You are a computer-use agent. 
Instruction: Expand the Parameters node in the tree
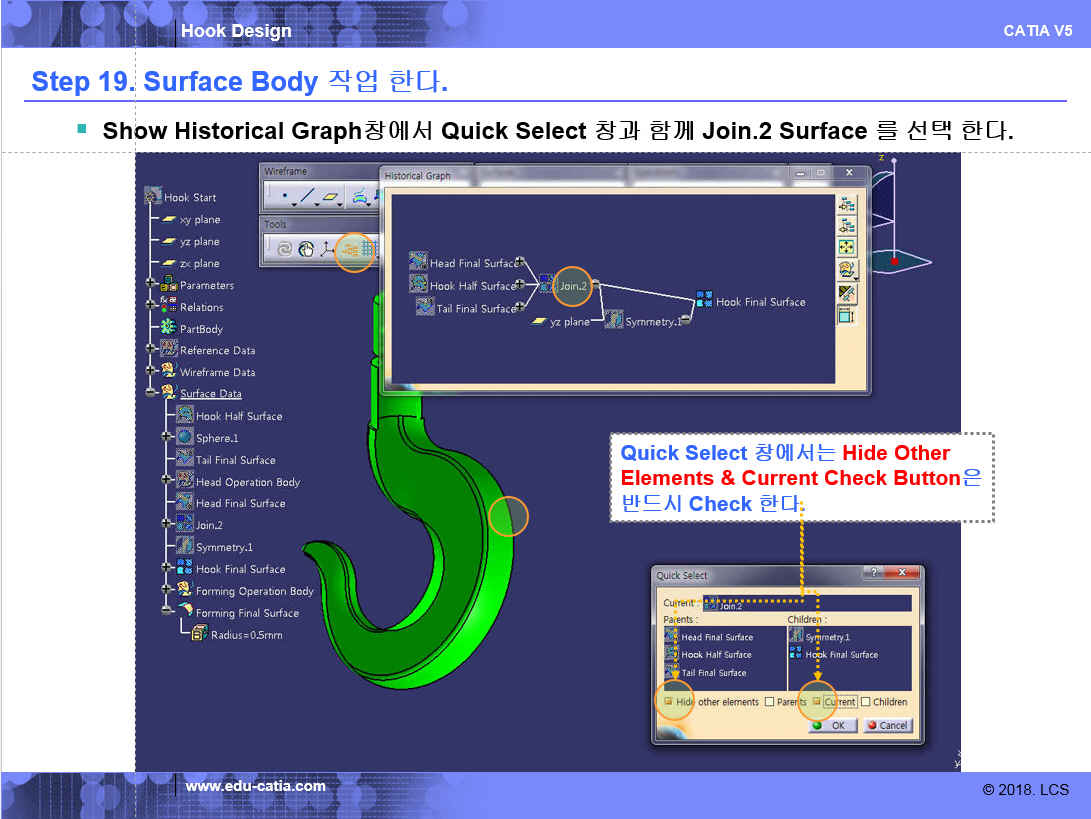coord(151,285)
